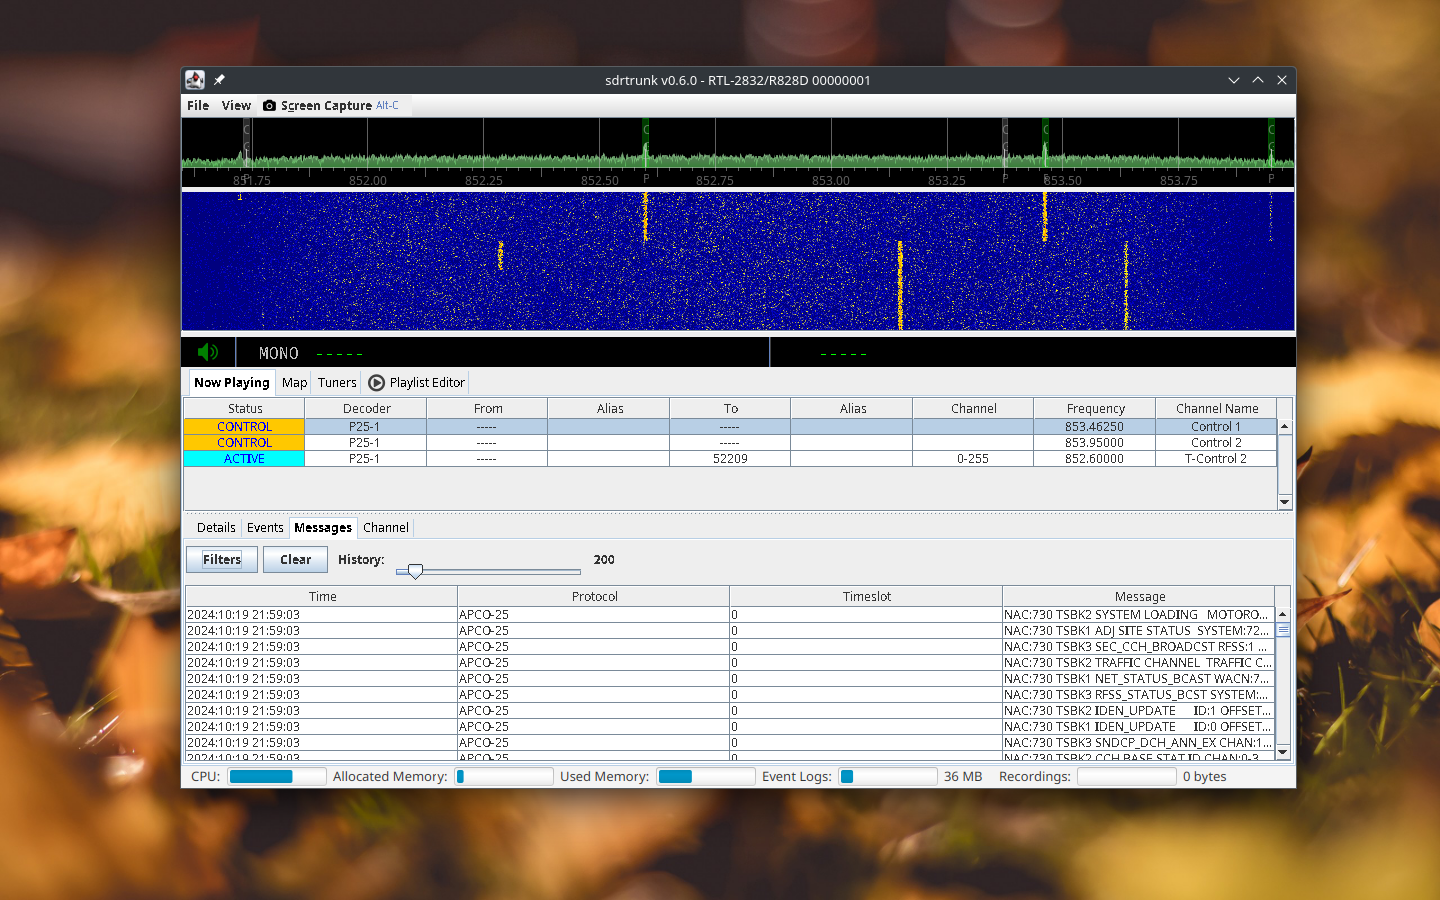Click the Used Memory progress bar
Viewport: 1440px width, 900px height.
click(705, 776)
